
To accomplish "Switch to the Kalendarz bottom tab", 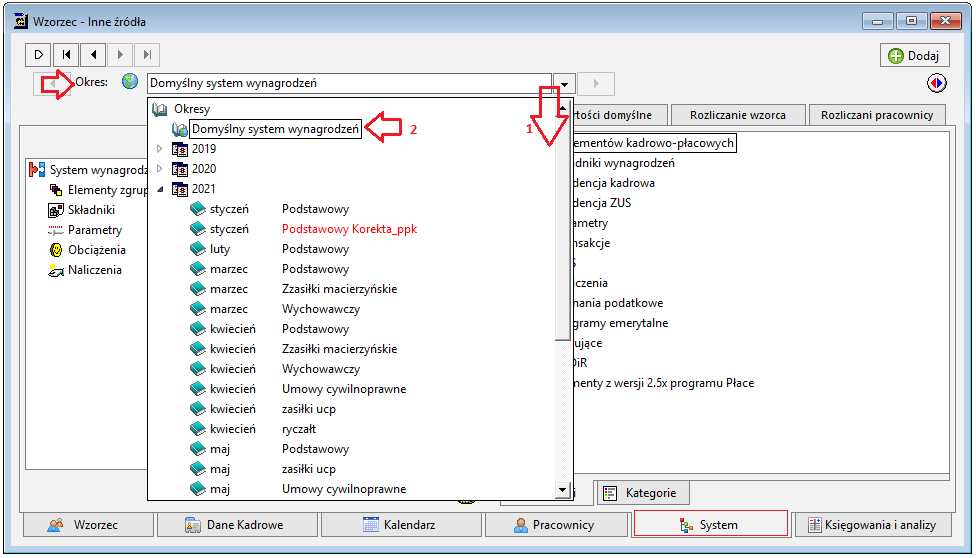I will coord(401,525).
